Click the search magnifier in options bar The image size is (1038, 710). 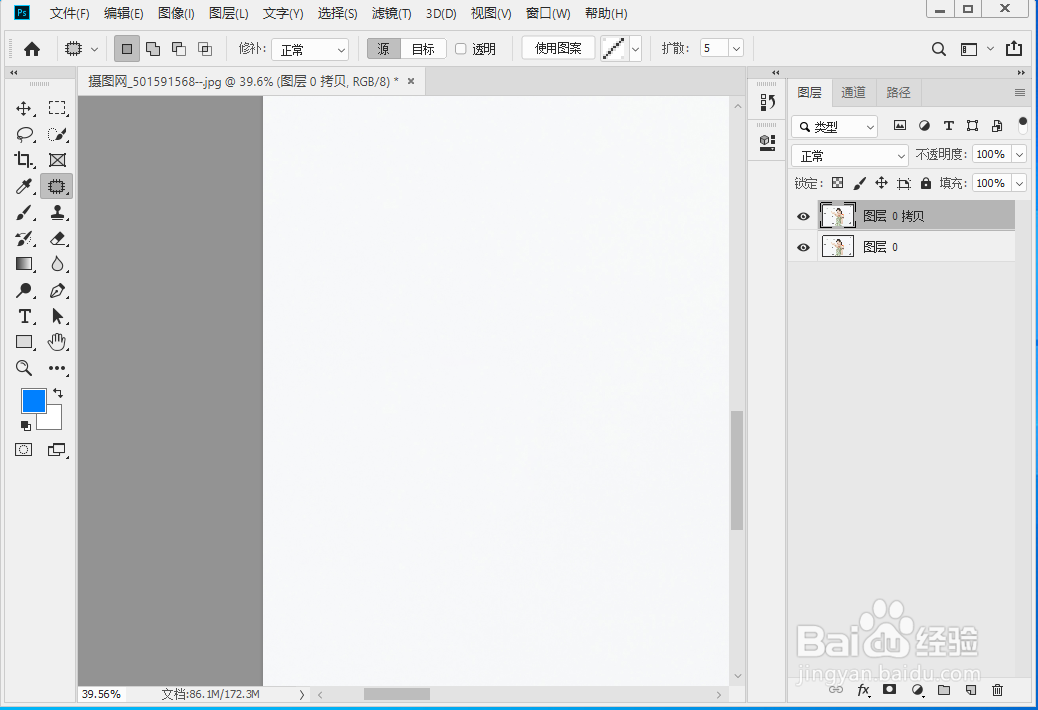pos(939,49)
